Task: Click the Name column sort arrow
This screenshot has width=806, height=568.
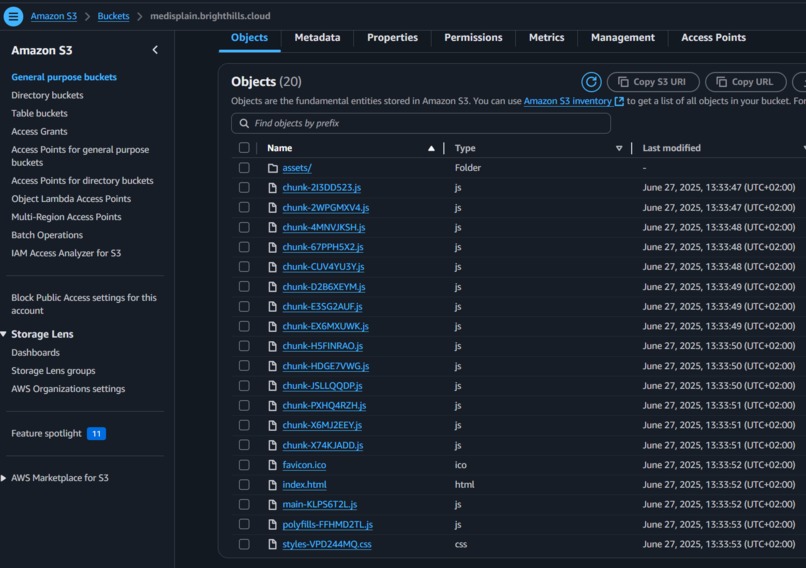Action: coord(431,149)
